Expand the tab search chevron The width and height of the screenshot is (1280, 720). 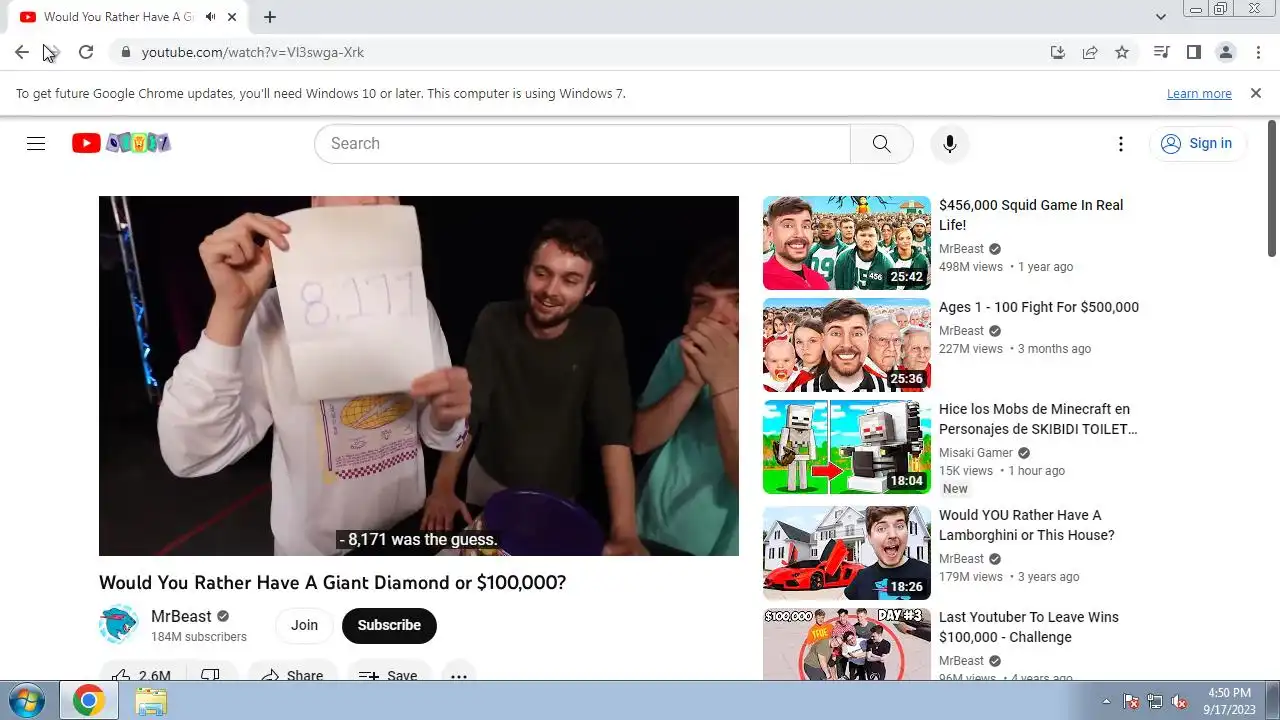coord(1160,17)
